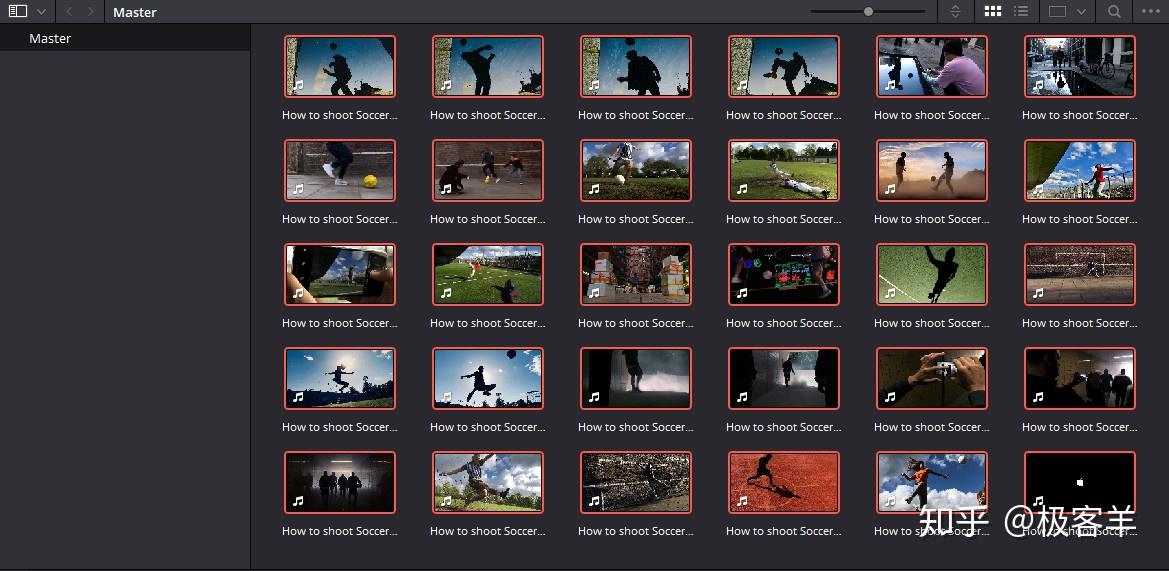Select sepia goal net clip
The width and height of the screenshot is (1169, 571).
[1080, 274]
